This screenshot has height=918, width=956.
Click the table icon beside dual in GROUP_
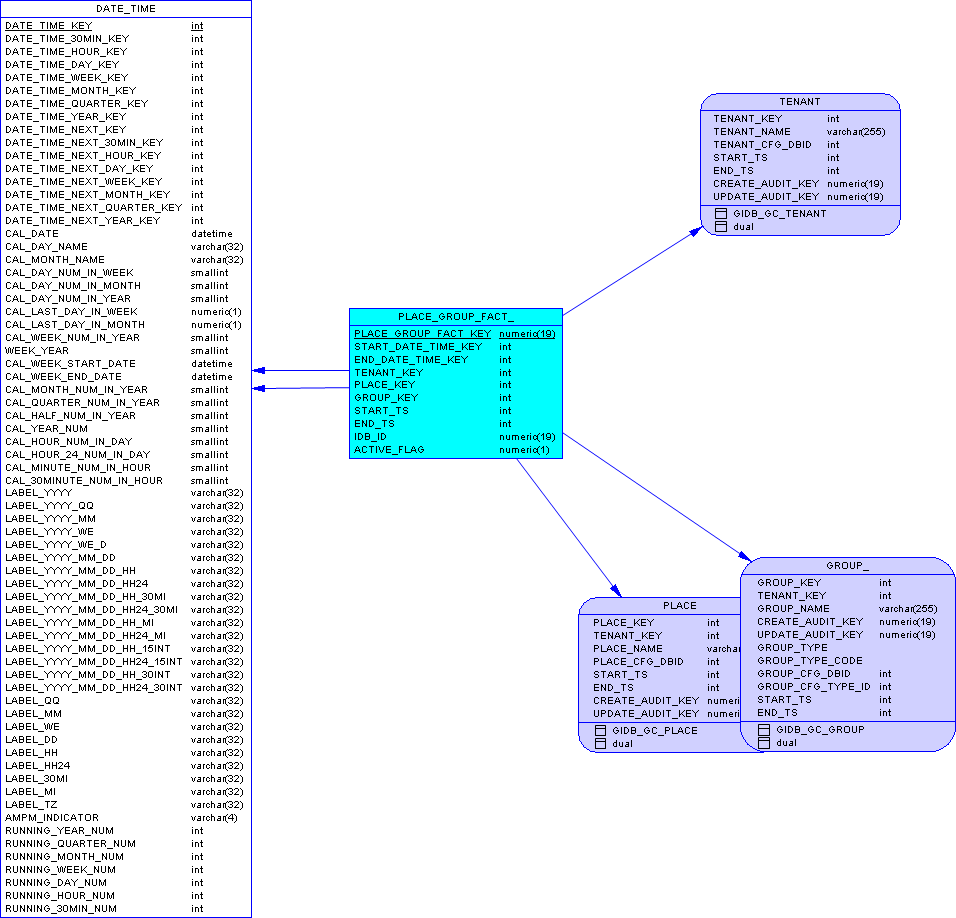[x=764, y=742]
